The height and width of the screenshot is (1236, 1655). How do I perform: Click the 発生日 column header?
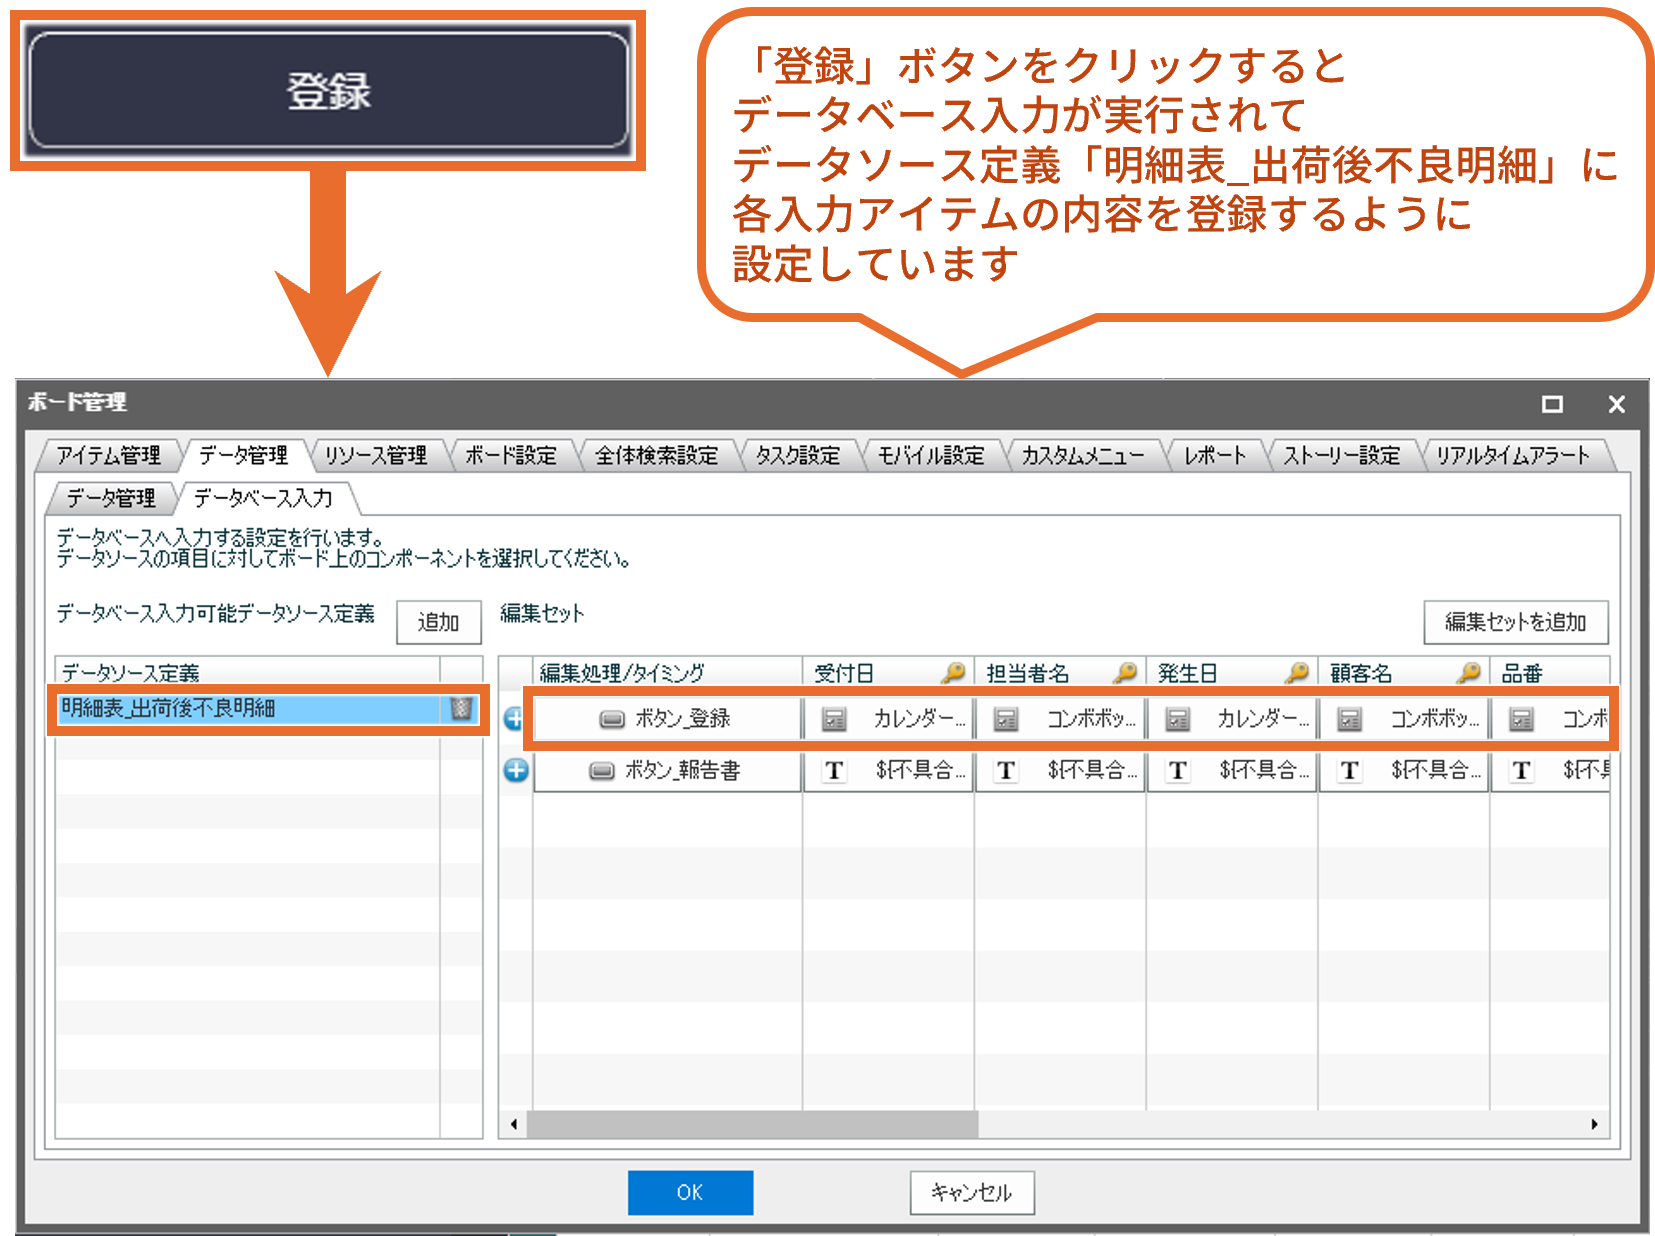coord(1233,673)
